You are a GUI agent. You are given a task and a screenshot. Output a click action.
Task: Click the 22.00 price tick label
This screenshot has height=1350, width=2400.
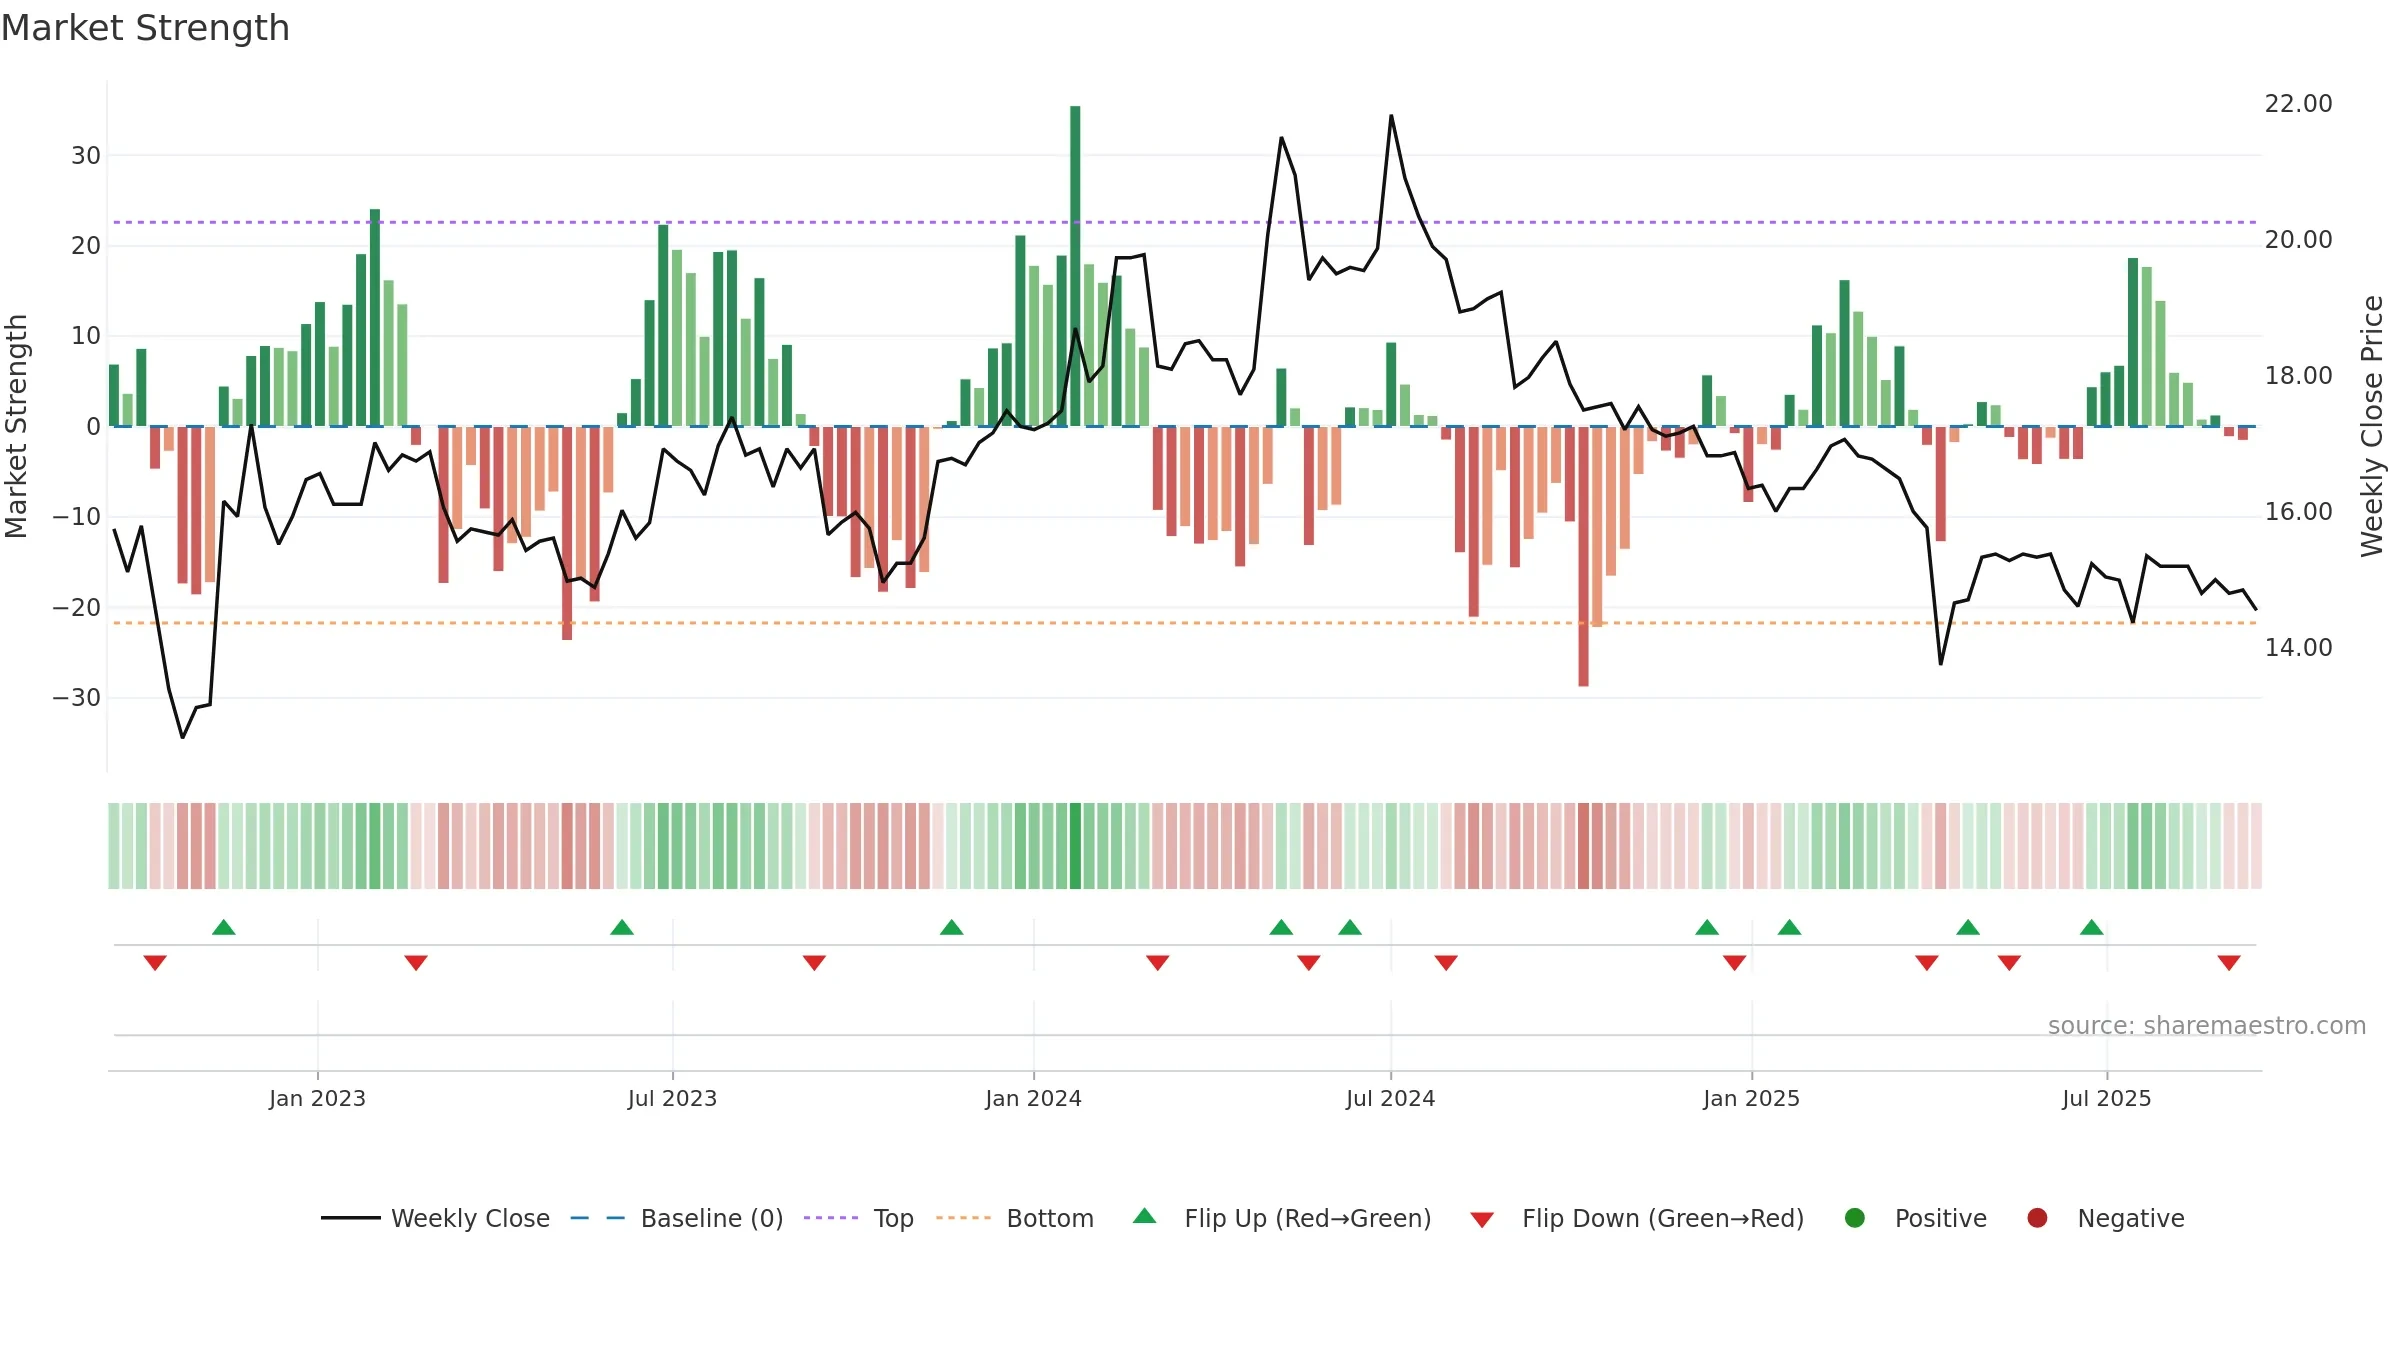click(x=2298, y=104)
